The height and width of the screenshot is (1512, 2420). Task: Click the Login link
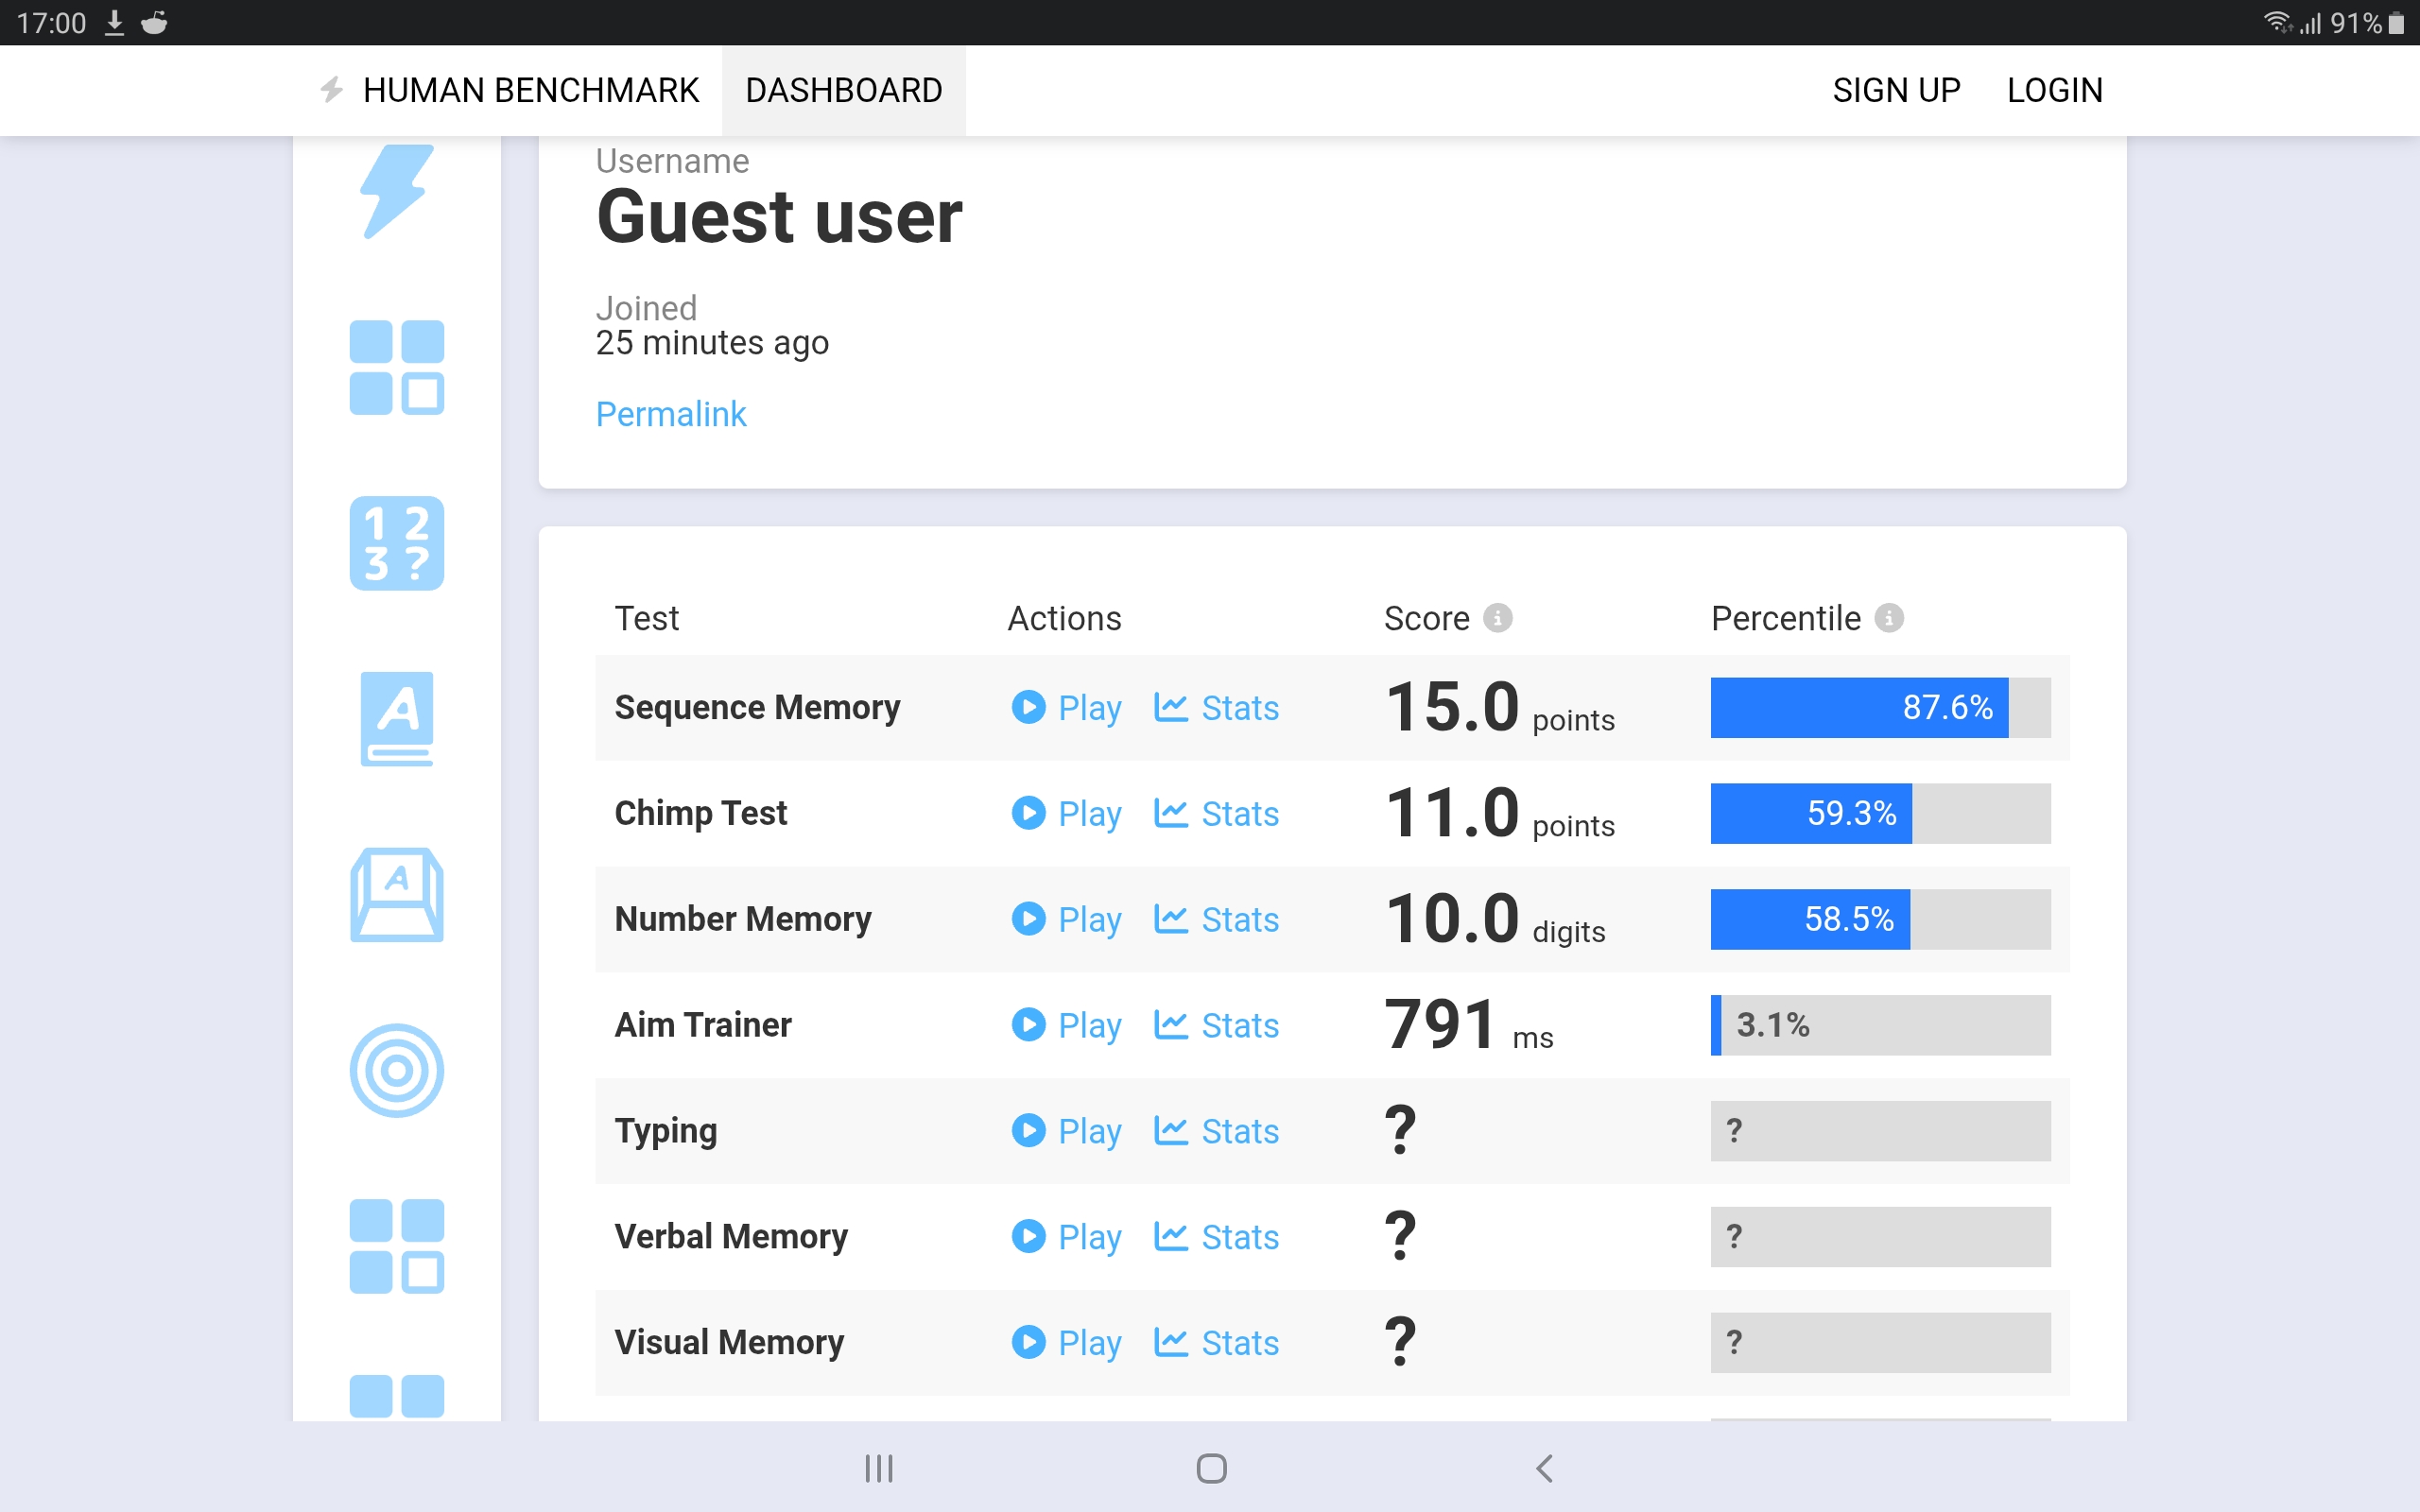2054,90
